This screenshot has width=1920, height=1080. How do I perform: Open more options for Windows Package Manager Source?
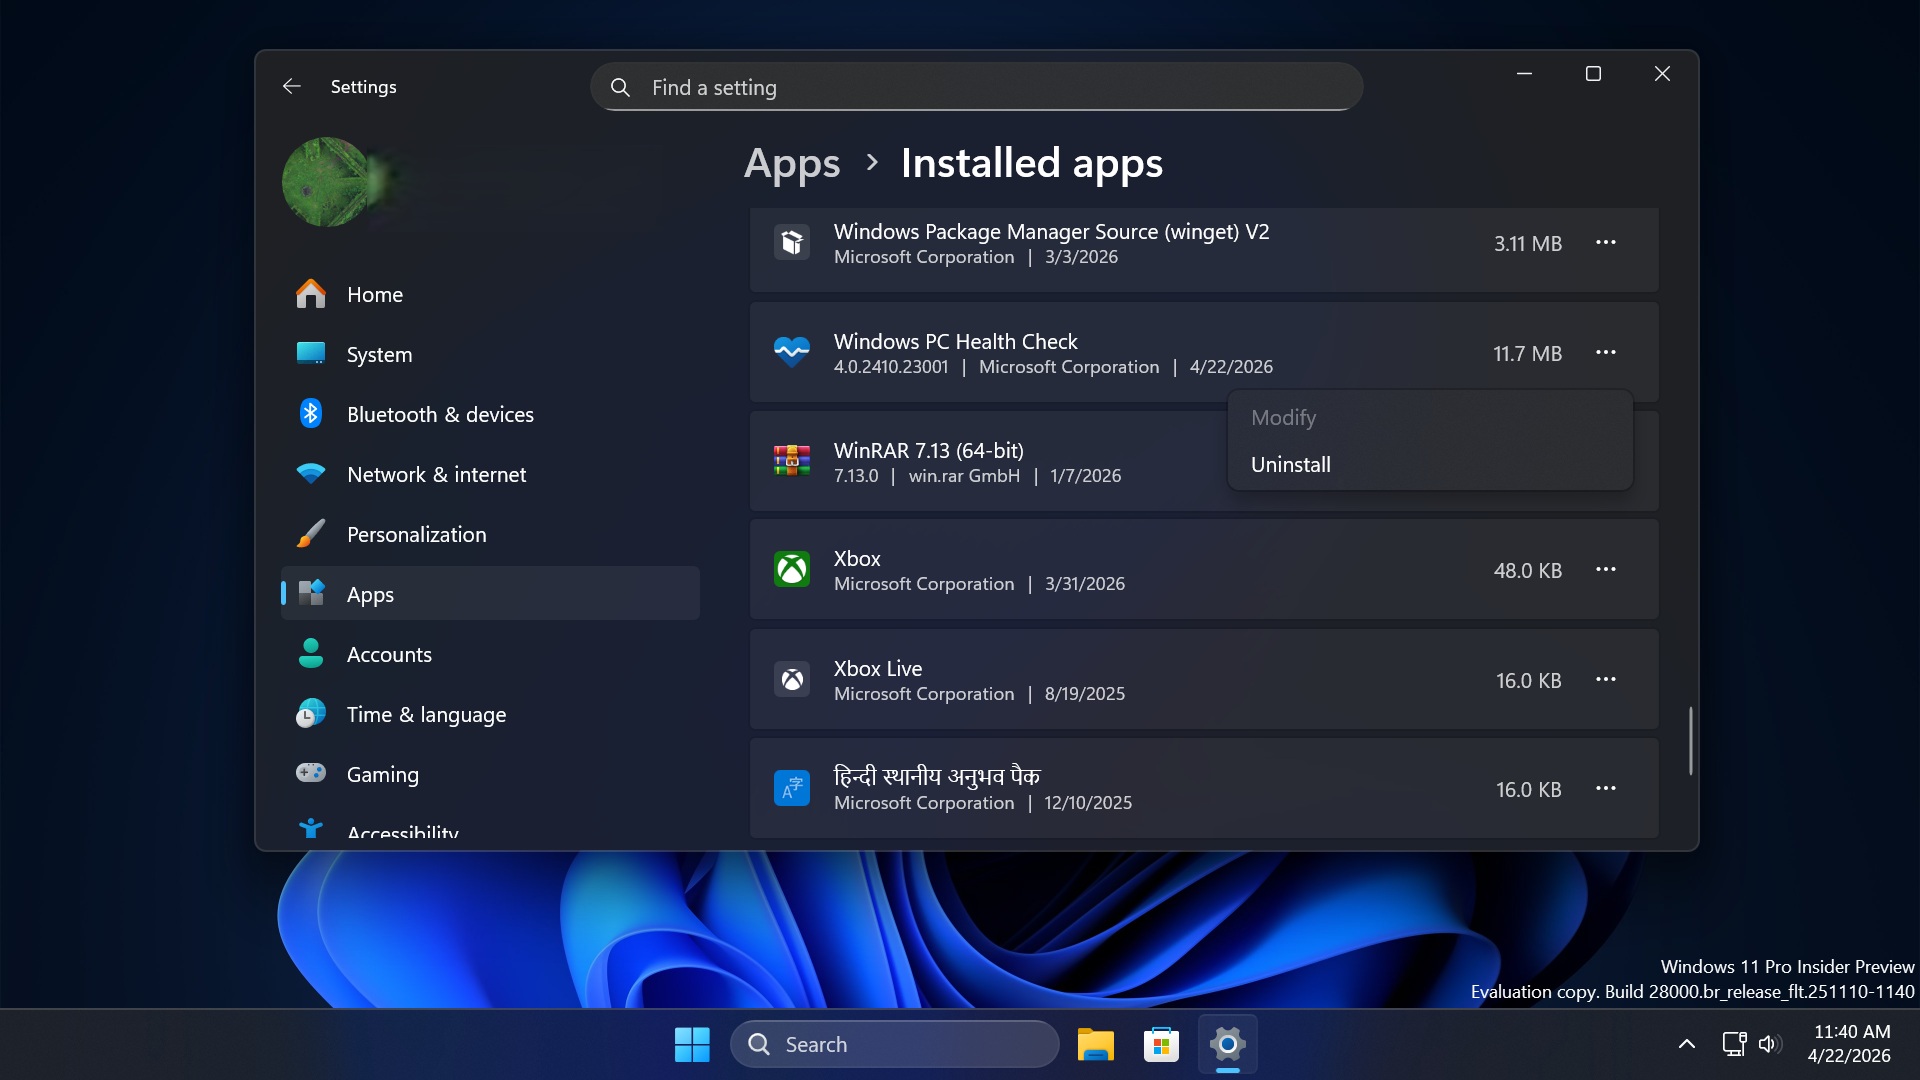pyautogui.click(x=1606, y=243)
